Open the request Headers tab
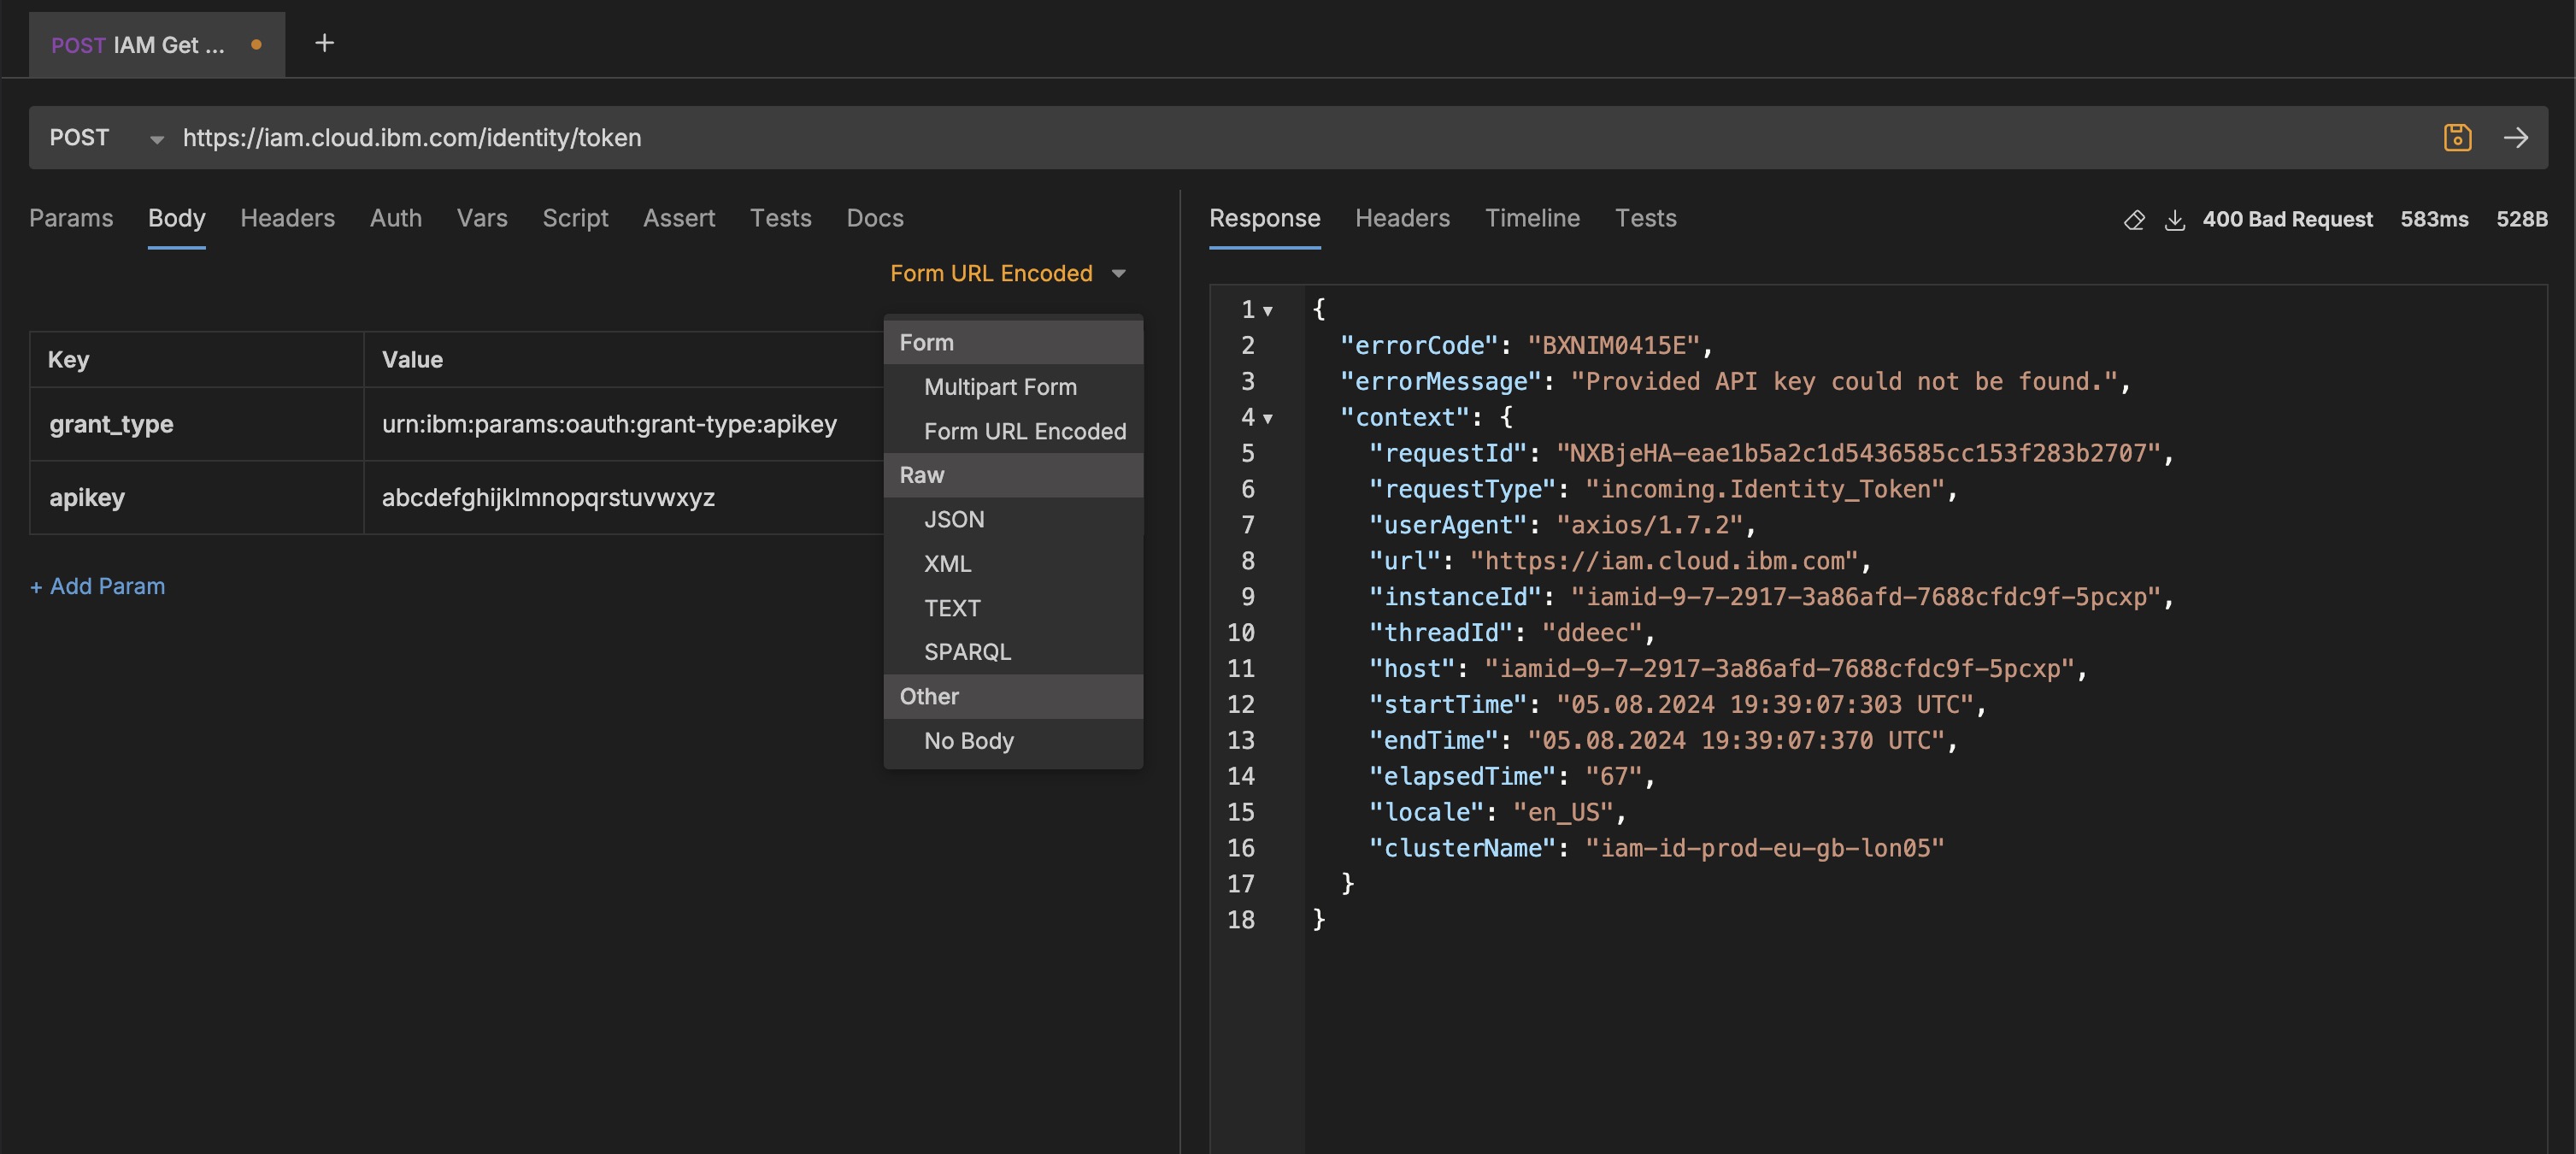The width and height of the screenshot is (2576, 1154). pos(288,218)
